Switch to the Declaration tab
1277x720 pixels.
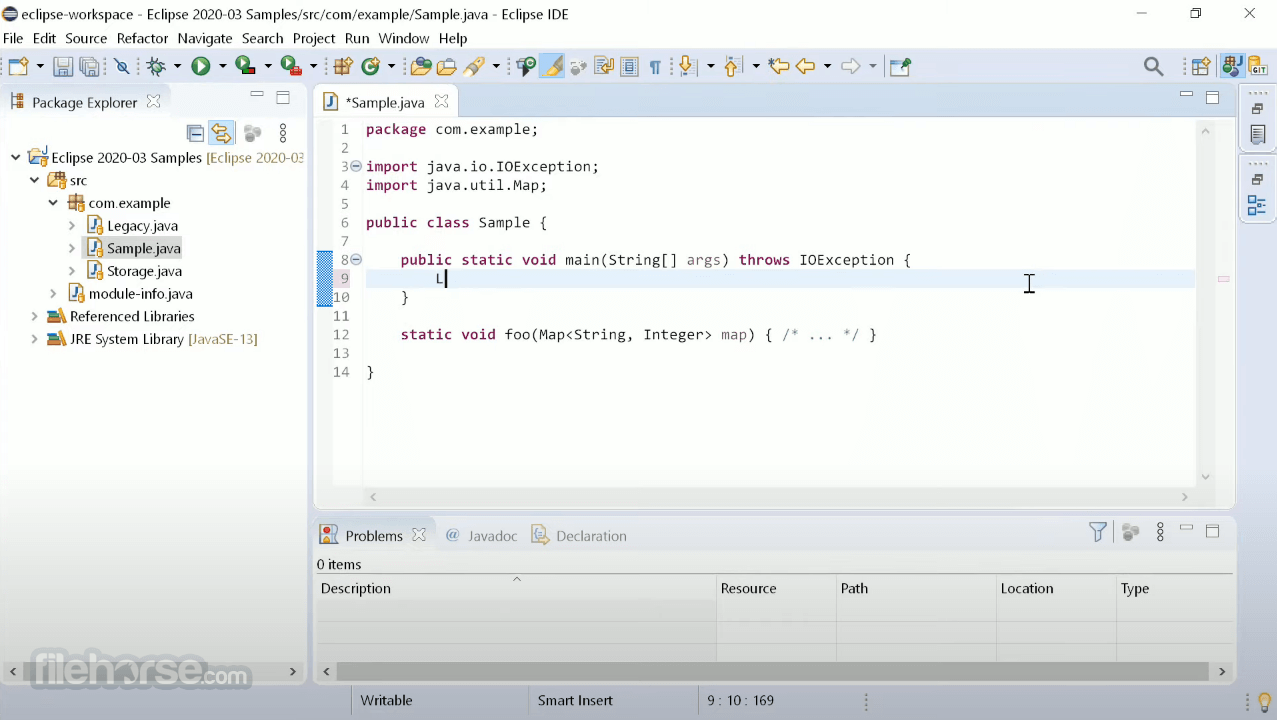[x=579, y=536]
